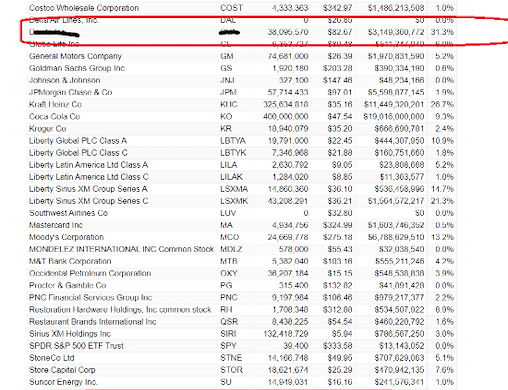Screen dimensions: 508x390
Task: Select the 31.3% percentage value
Action: pyautogui.click(x=442, y=32)
